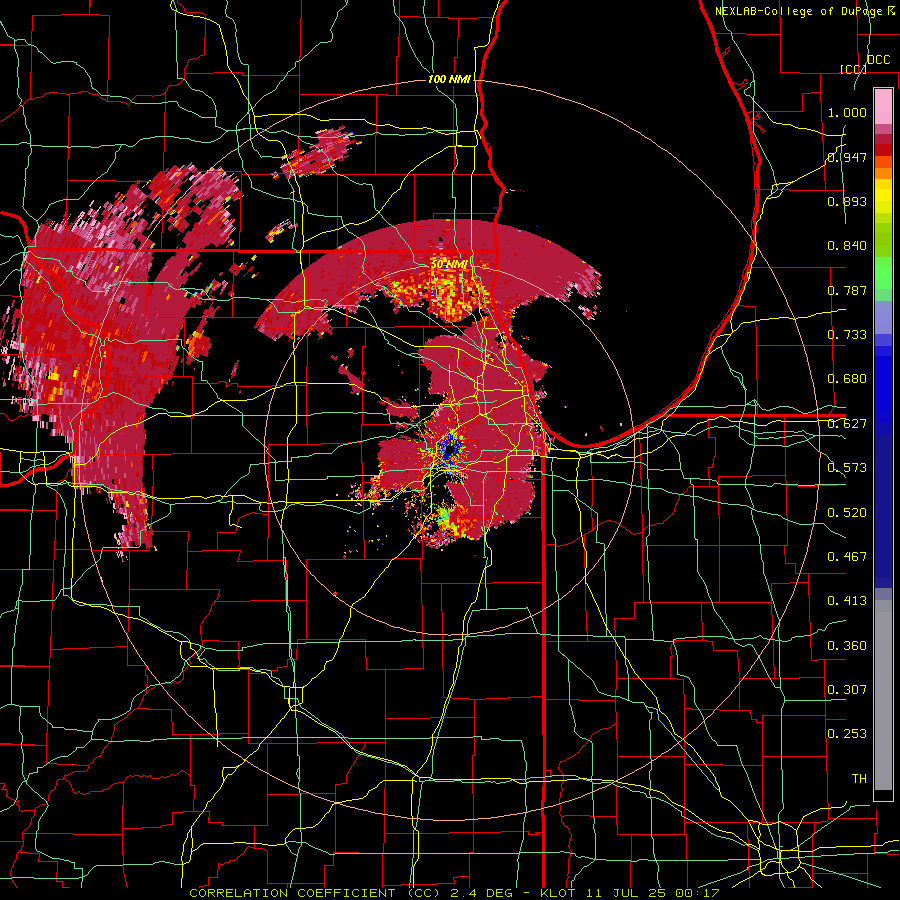
Task: Click the 0.787 scale value
Action: click(x=847, y=290)
